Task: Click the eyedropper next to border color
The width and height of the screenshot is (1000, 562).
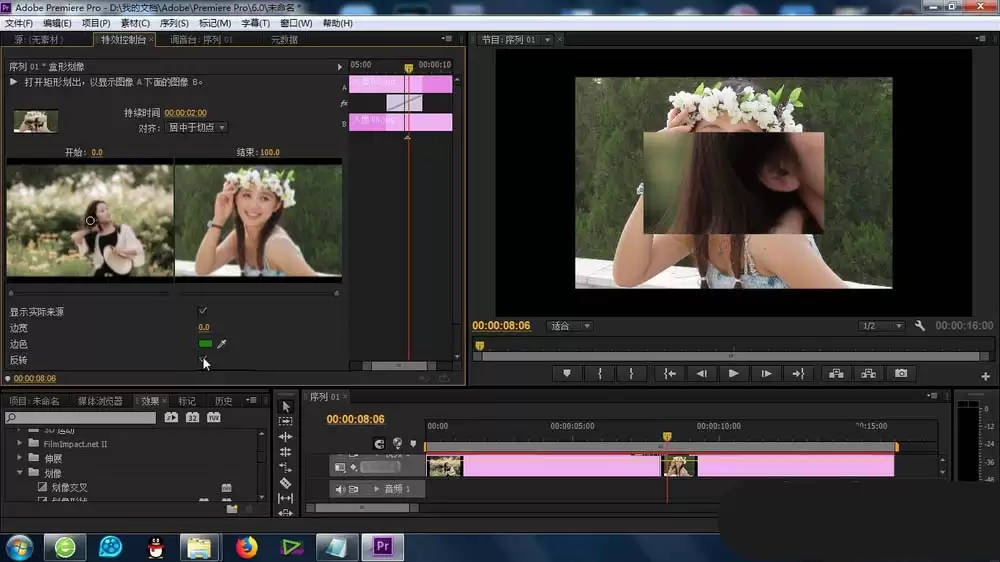Action: pyautogui.click(x=221, y=344)
